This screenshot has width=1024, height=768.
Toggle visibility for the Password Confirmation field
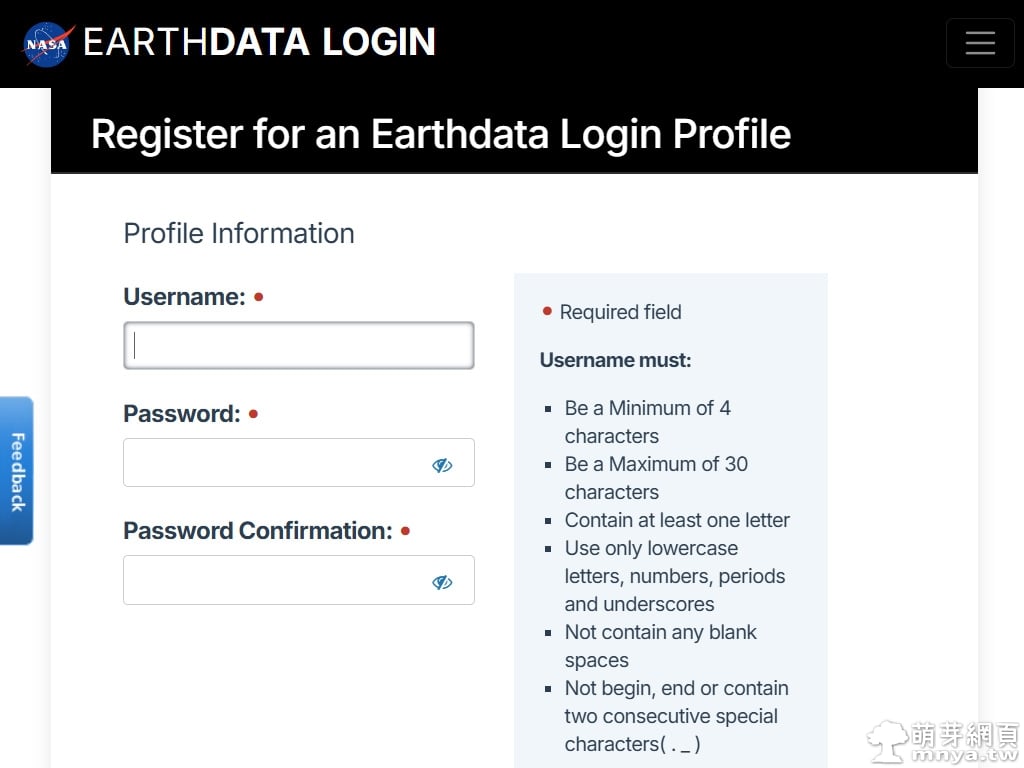pos(442,582)
